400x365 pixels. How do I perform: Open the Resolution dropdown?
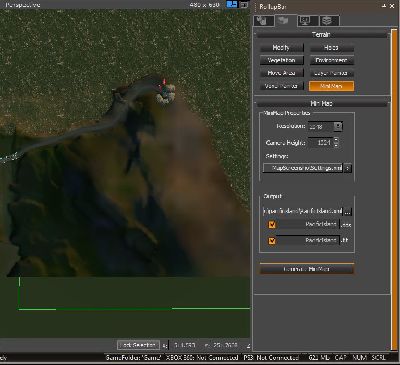click(338, 126)
